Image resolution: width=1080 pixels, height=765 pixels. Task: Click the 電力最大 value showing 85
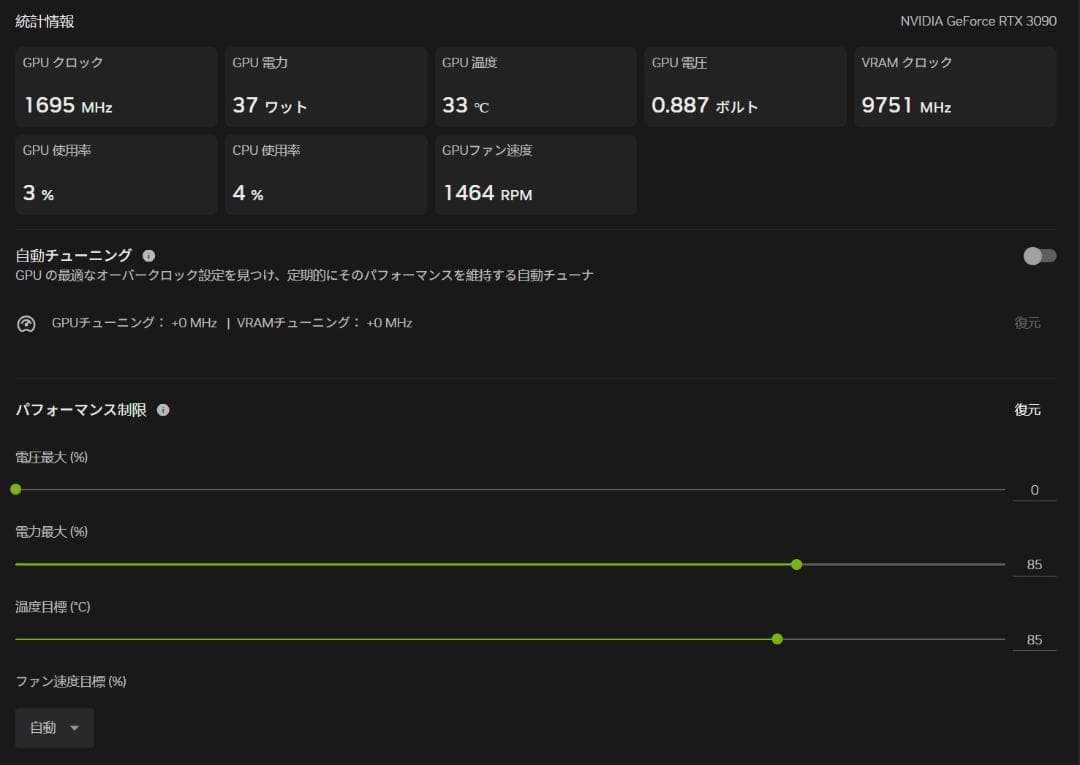click(x=1034, y=564)
